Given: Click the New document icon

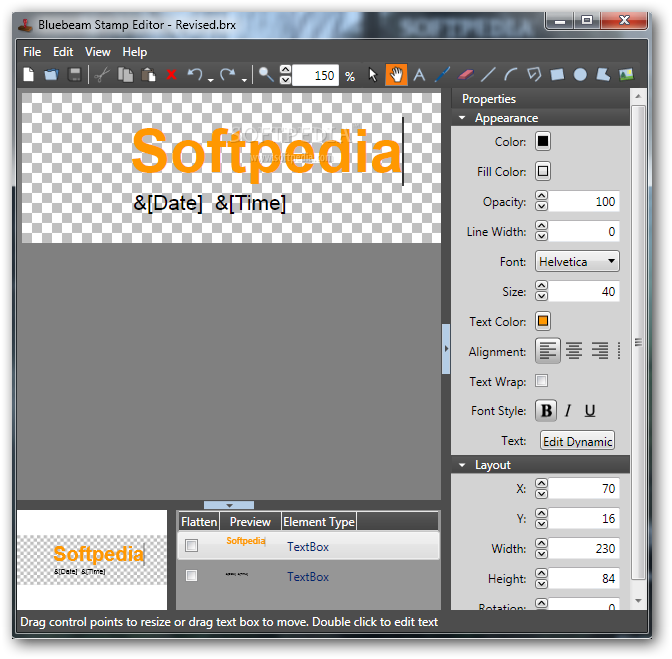Looking at the screenshot, I should point(29,75).
